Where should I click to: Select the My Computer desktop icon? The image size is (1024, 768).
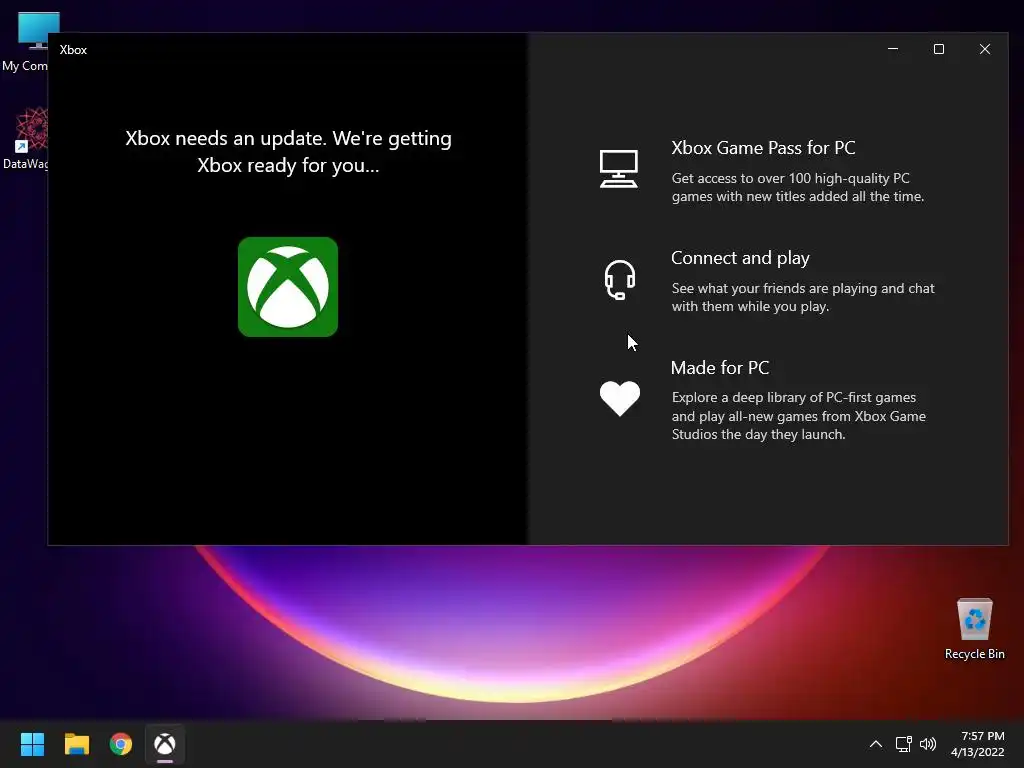[x=26, y=42]
